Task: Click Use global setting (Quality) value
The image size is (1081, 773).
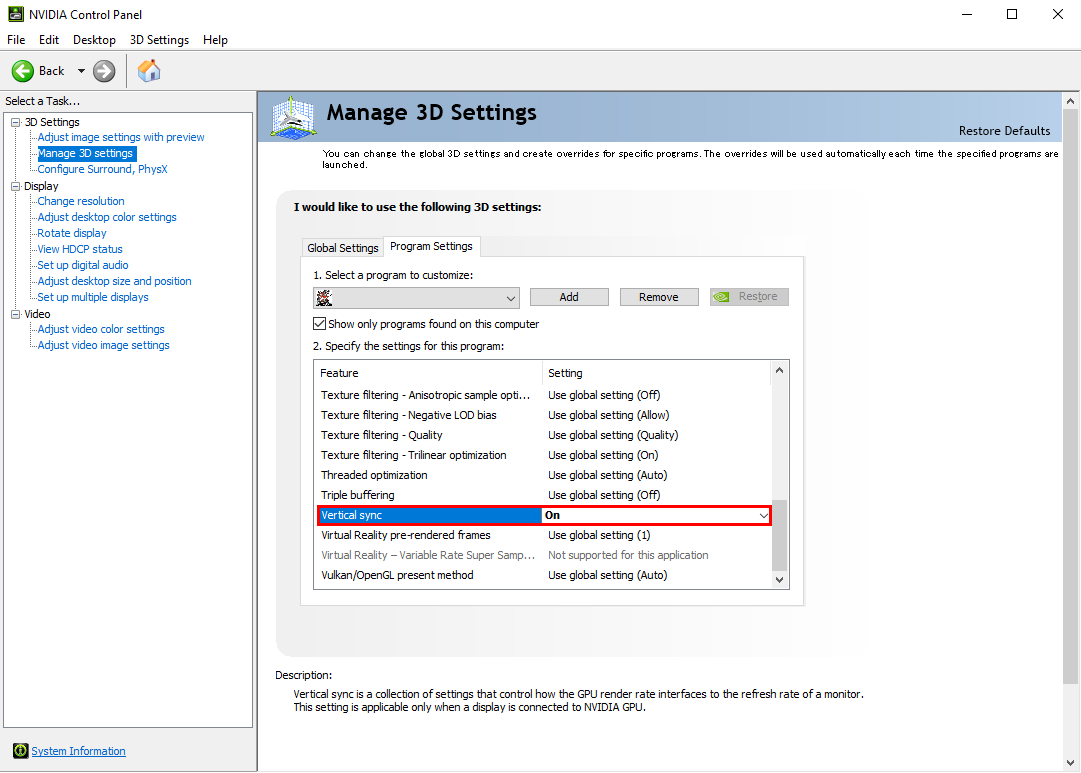Action: (613, 435)
